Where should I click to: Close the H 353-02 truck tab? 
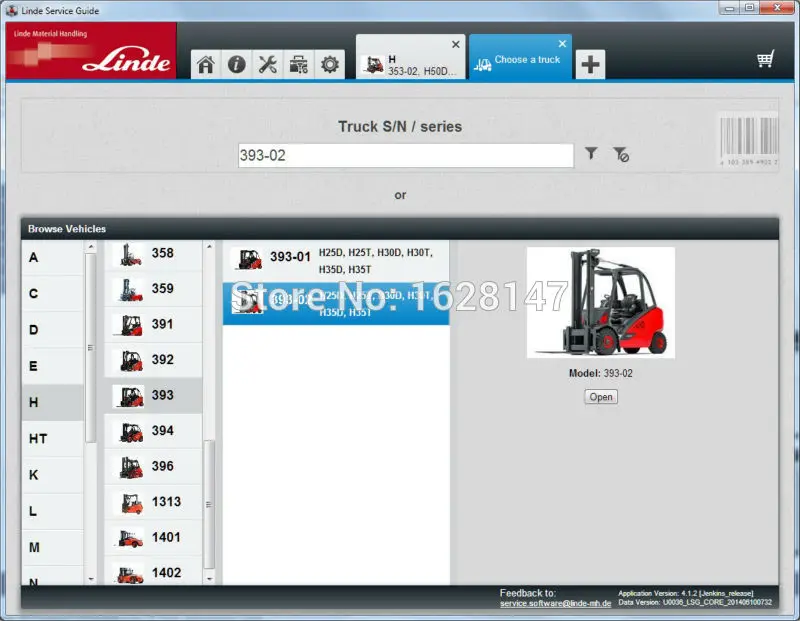pos(456,44)
